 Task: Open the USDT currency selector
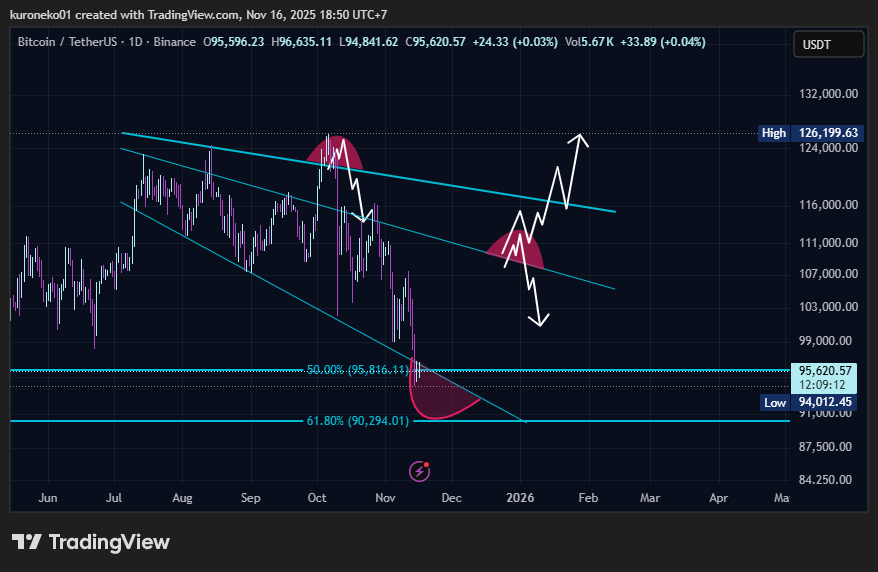pyautogui.click(x=829, y=45)
